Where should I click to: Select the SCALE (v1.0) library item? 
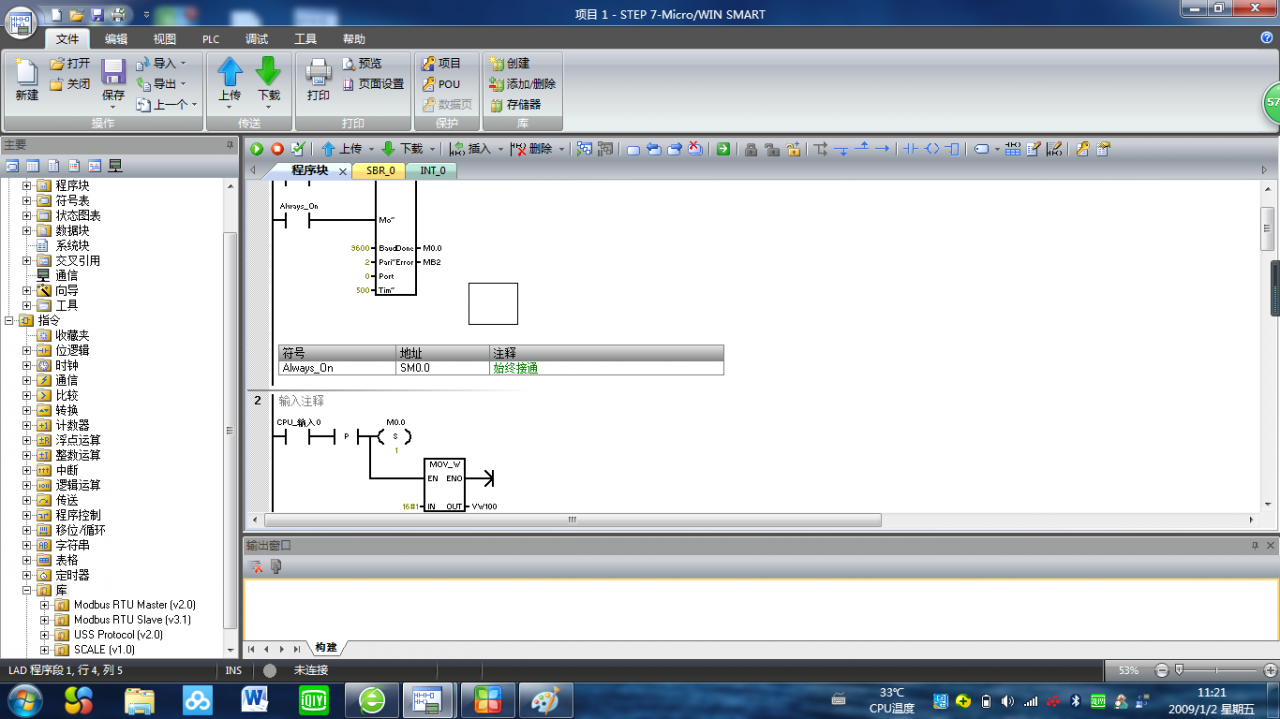click(x=104, y=650)
